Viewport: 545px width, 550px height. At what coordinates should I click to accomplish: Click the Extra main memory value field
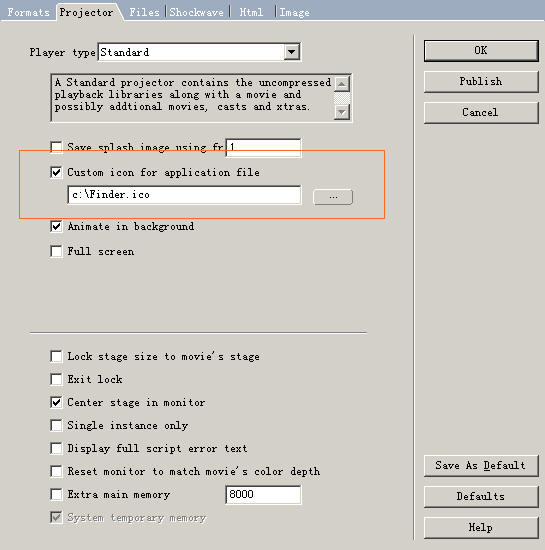tap(263, 495)
